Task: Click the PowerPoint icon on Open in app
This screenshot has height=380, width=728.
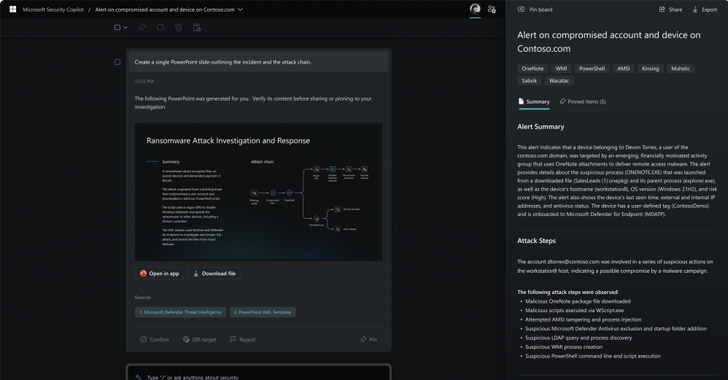Action: [143, 274]
